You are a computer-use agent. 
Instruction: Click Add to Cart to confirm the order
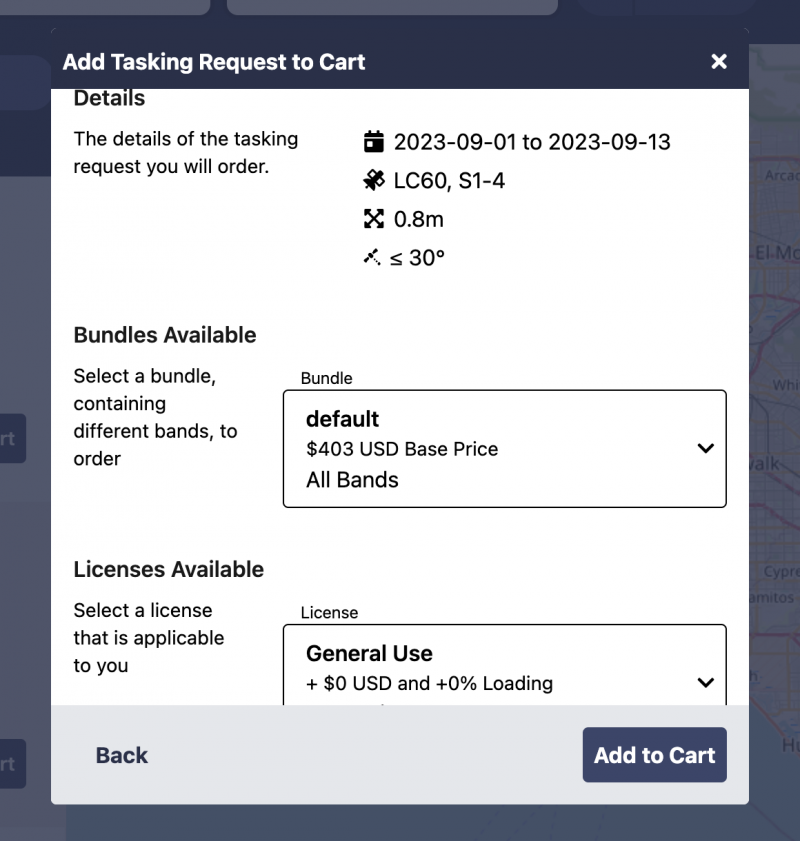pyautogui.click(x=654, y=755)
